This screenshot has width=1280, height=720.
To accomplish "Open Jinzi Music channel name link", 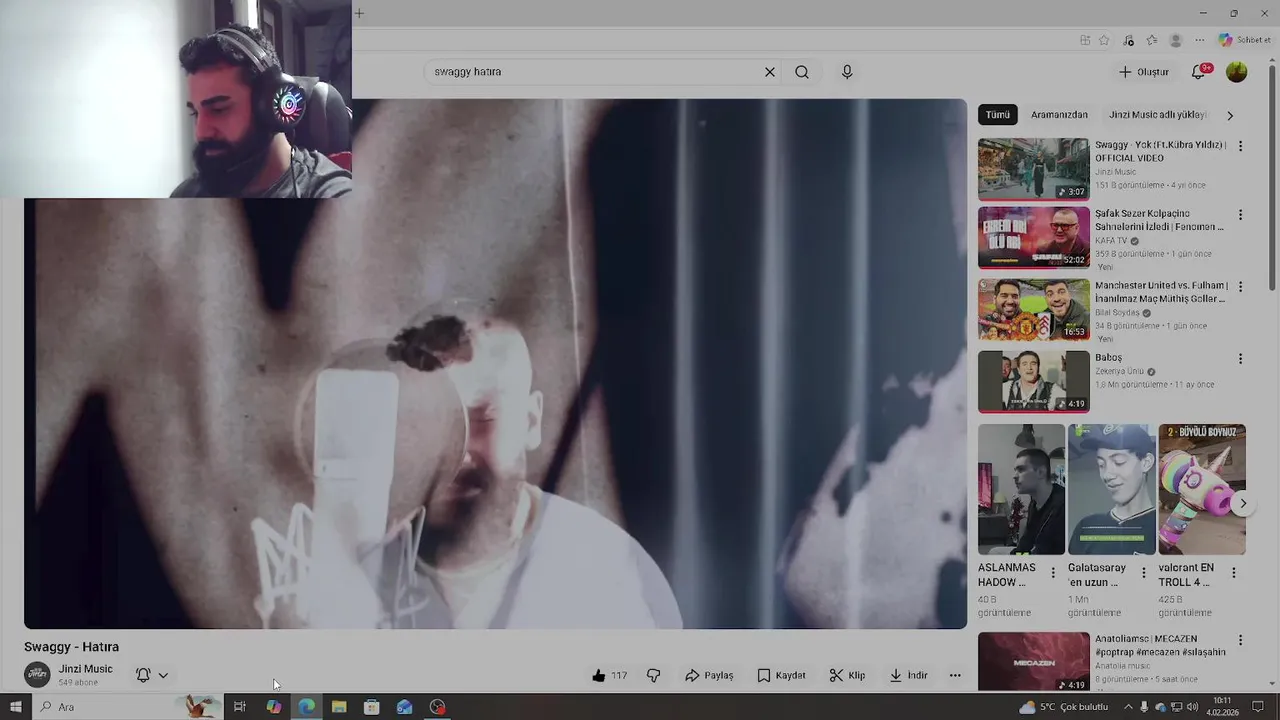I will click(85, 669).
